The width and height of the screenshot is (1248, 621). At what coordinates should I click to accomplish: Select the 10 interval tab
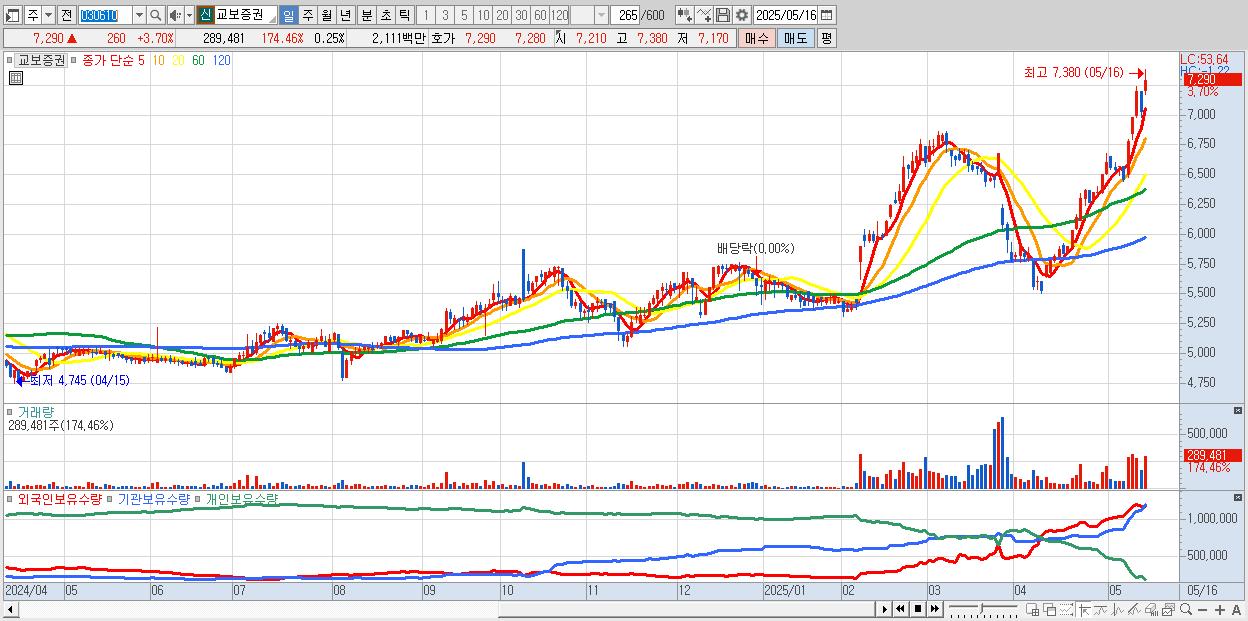tap(483, 15)
